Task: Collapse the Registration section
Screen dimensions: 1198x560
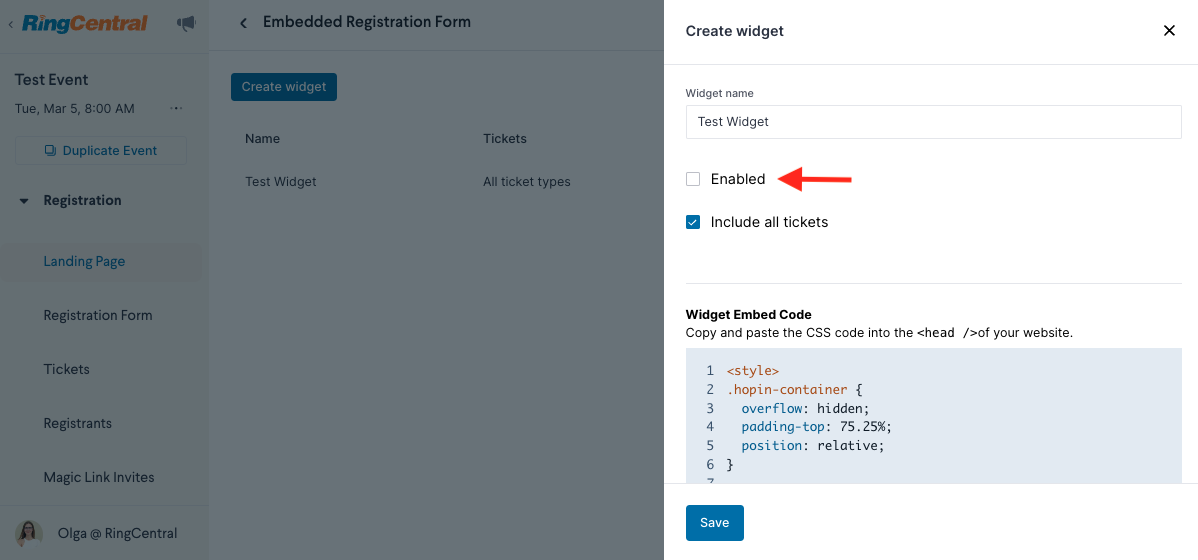Action: click(x=24, y=201)
